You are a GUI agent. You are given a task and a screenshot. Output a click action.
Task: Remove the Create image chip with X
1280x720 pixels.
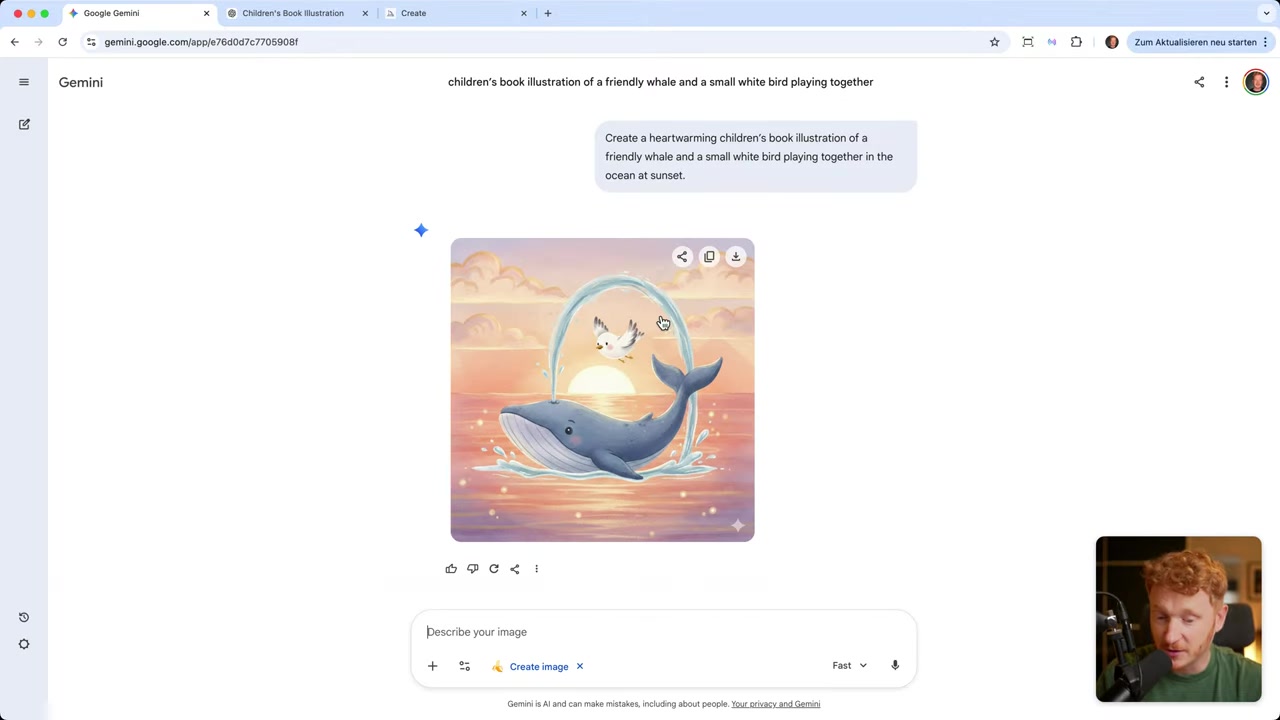tap(579, 666)
